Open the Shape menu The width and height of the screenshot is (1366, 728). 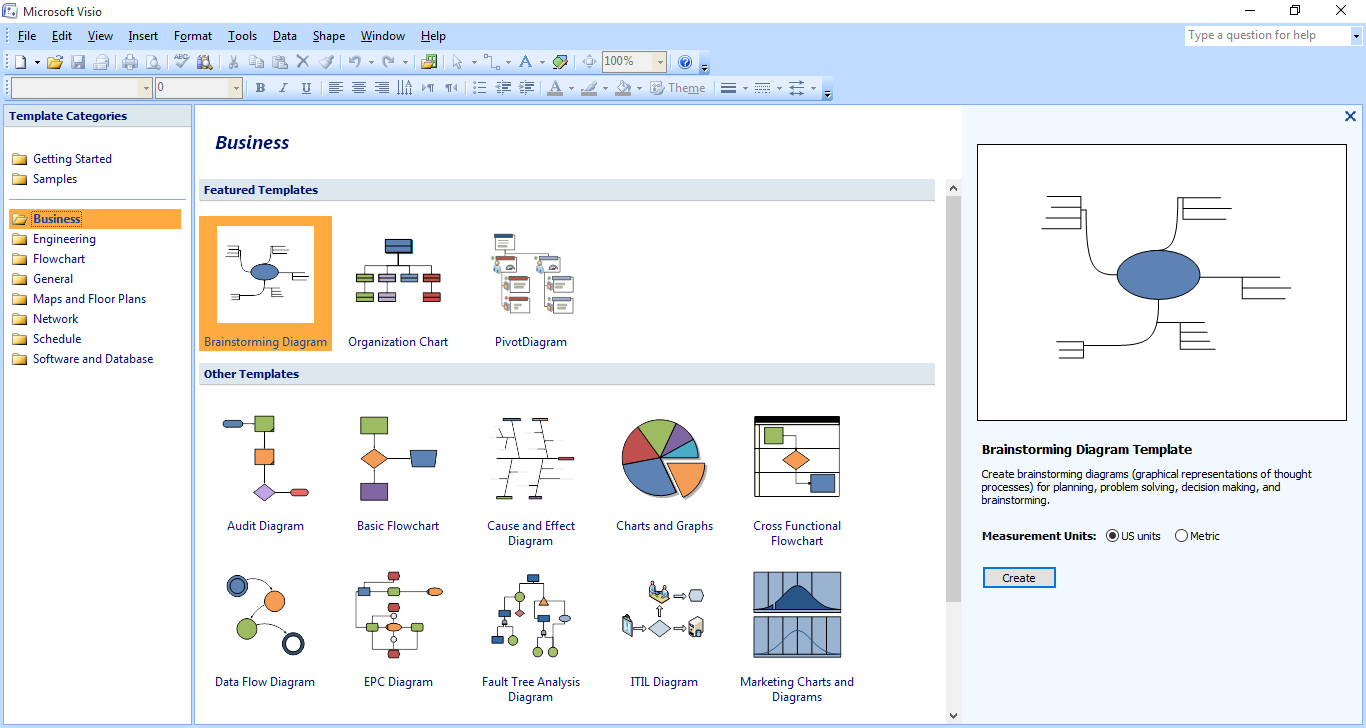(329, 36)
